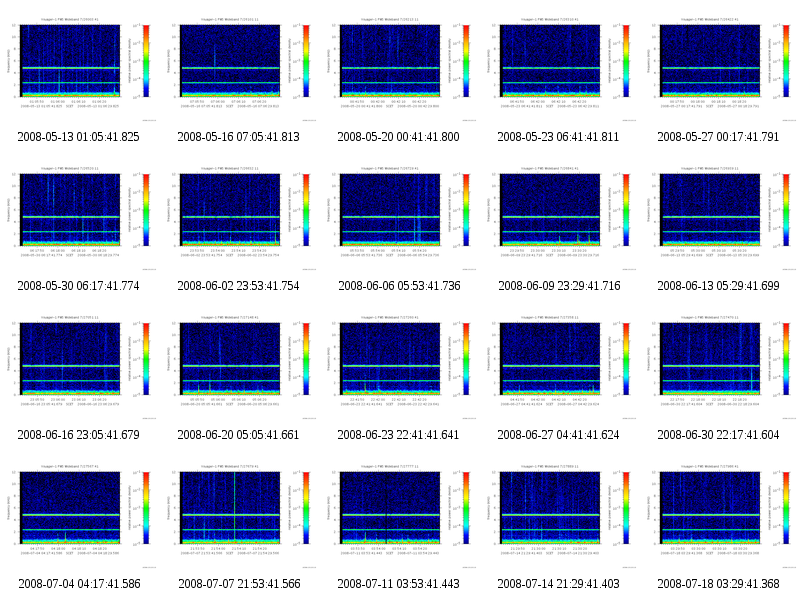Click the caption 2008-06-09 23:29:41.716
The height and width of the screenshot is (596, 800).
pos(559,286)
